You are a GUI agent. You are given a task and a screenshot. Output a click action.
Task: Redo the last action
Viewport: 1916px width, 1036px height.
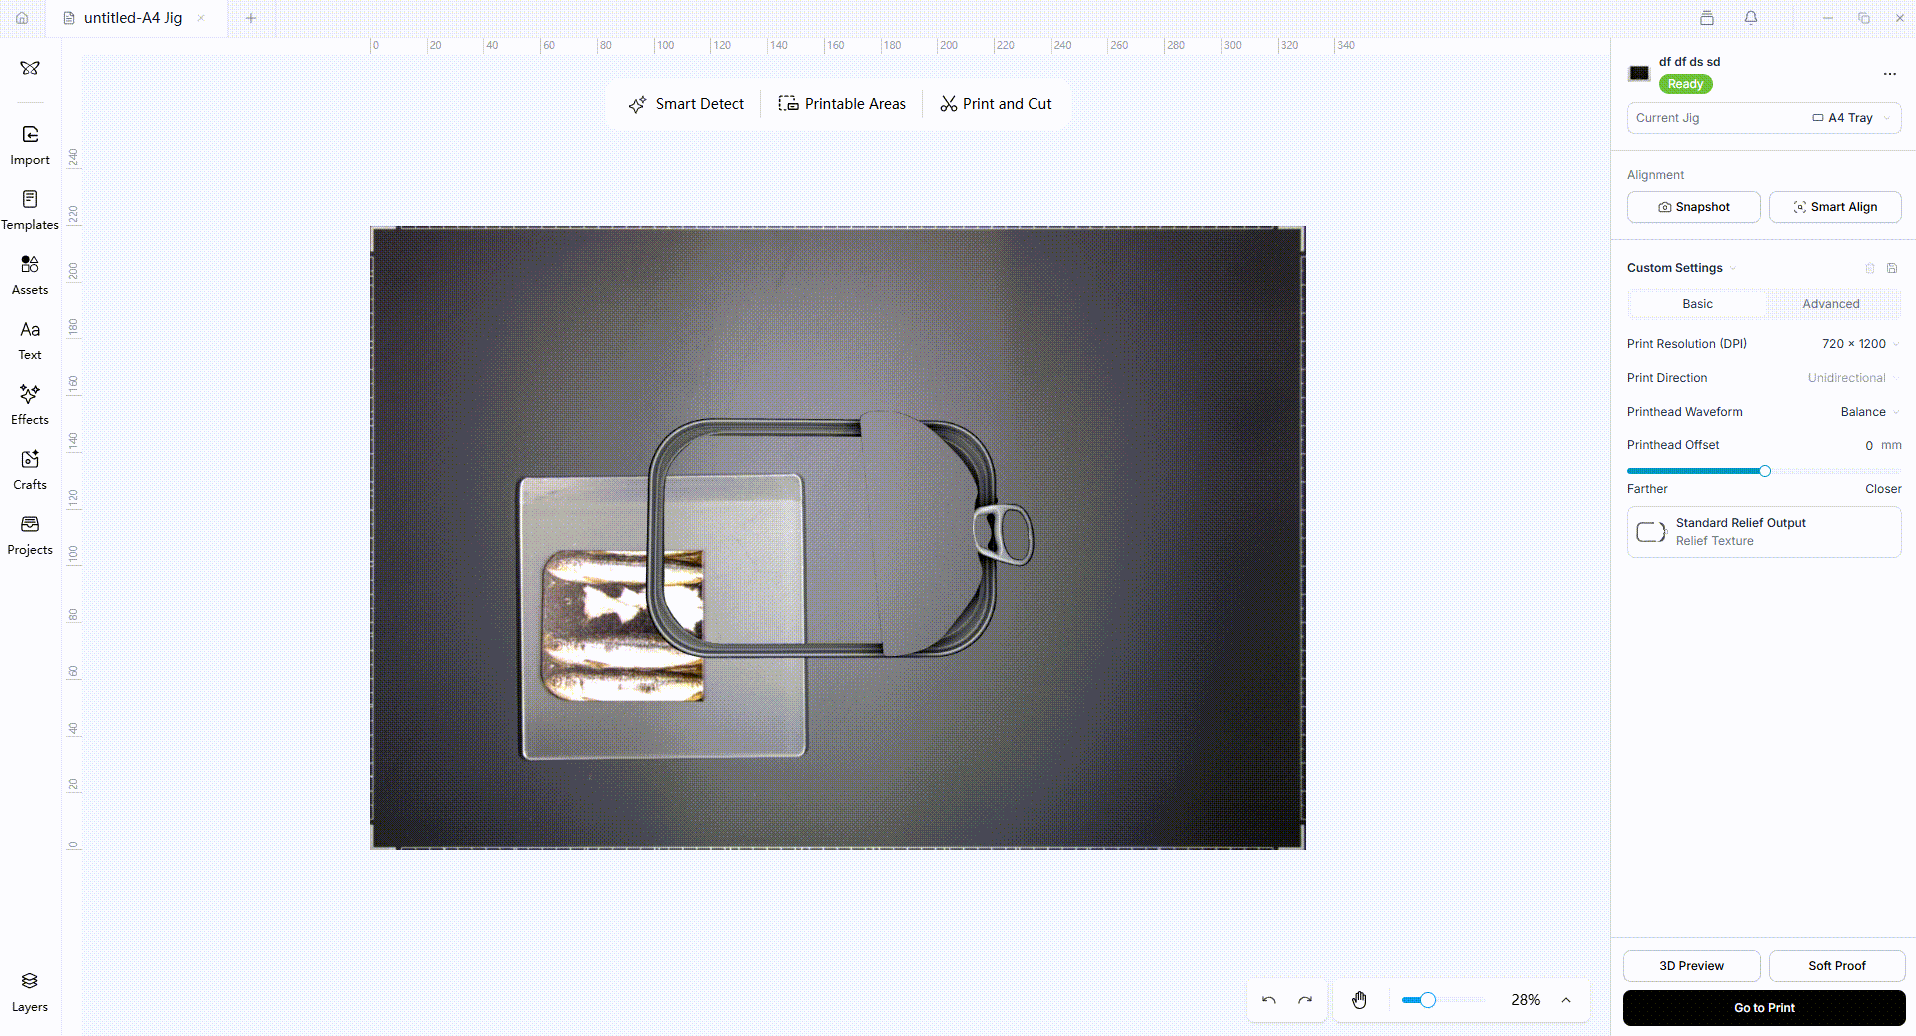pos(1305,1000)
